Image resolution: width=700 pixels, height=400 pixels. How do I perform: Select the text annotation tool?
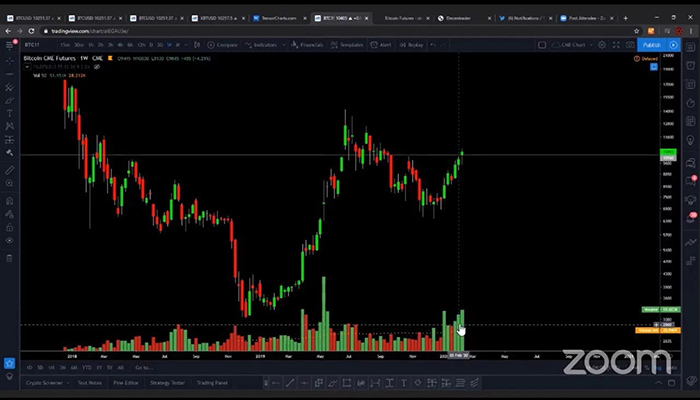(x=9, y=113)
